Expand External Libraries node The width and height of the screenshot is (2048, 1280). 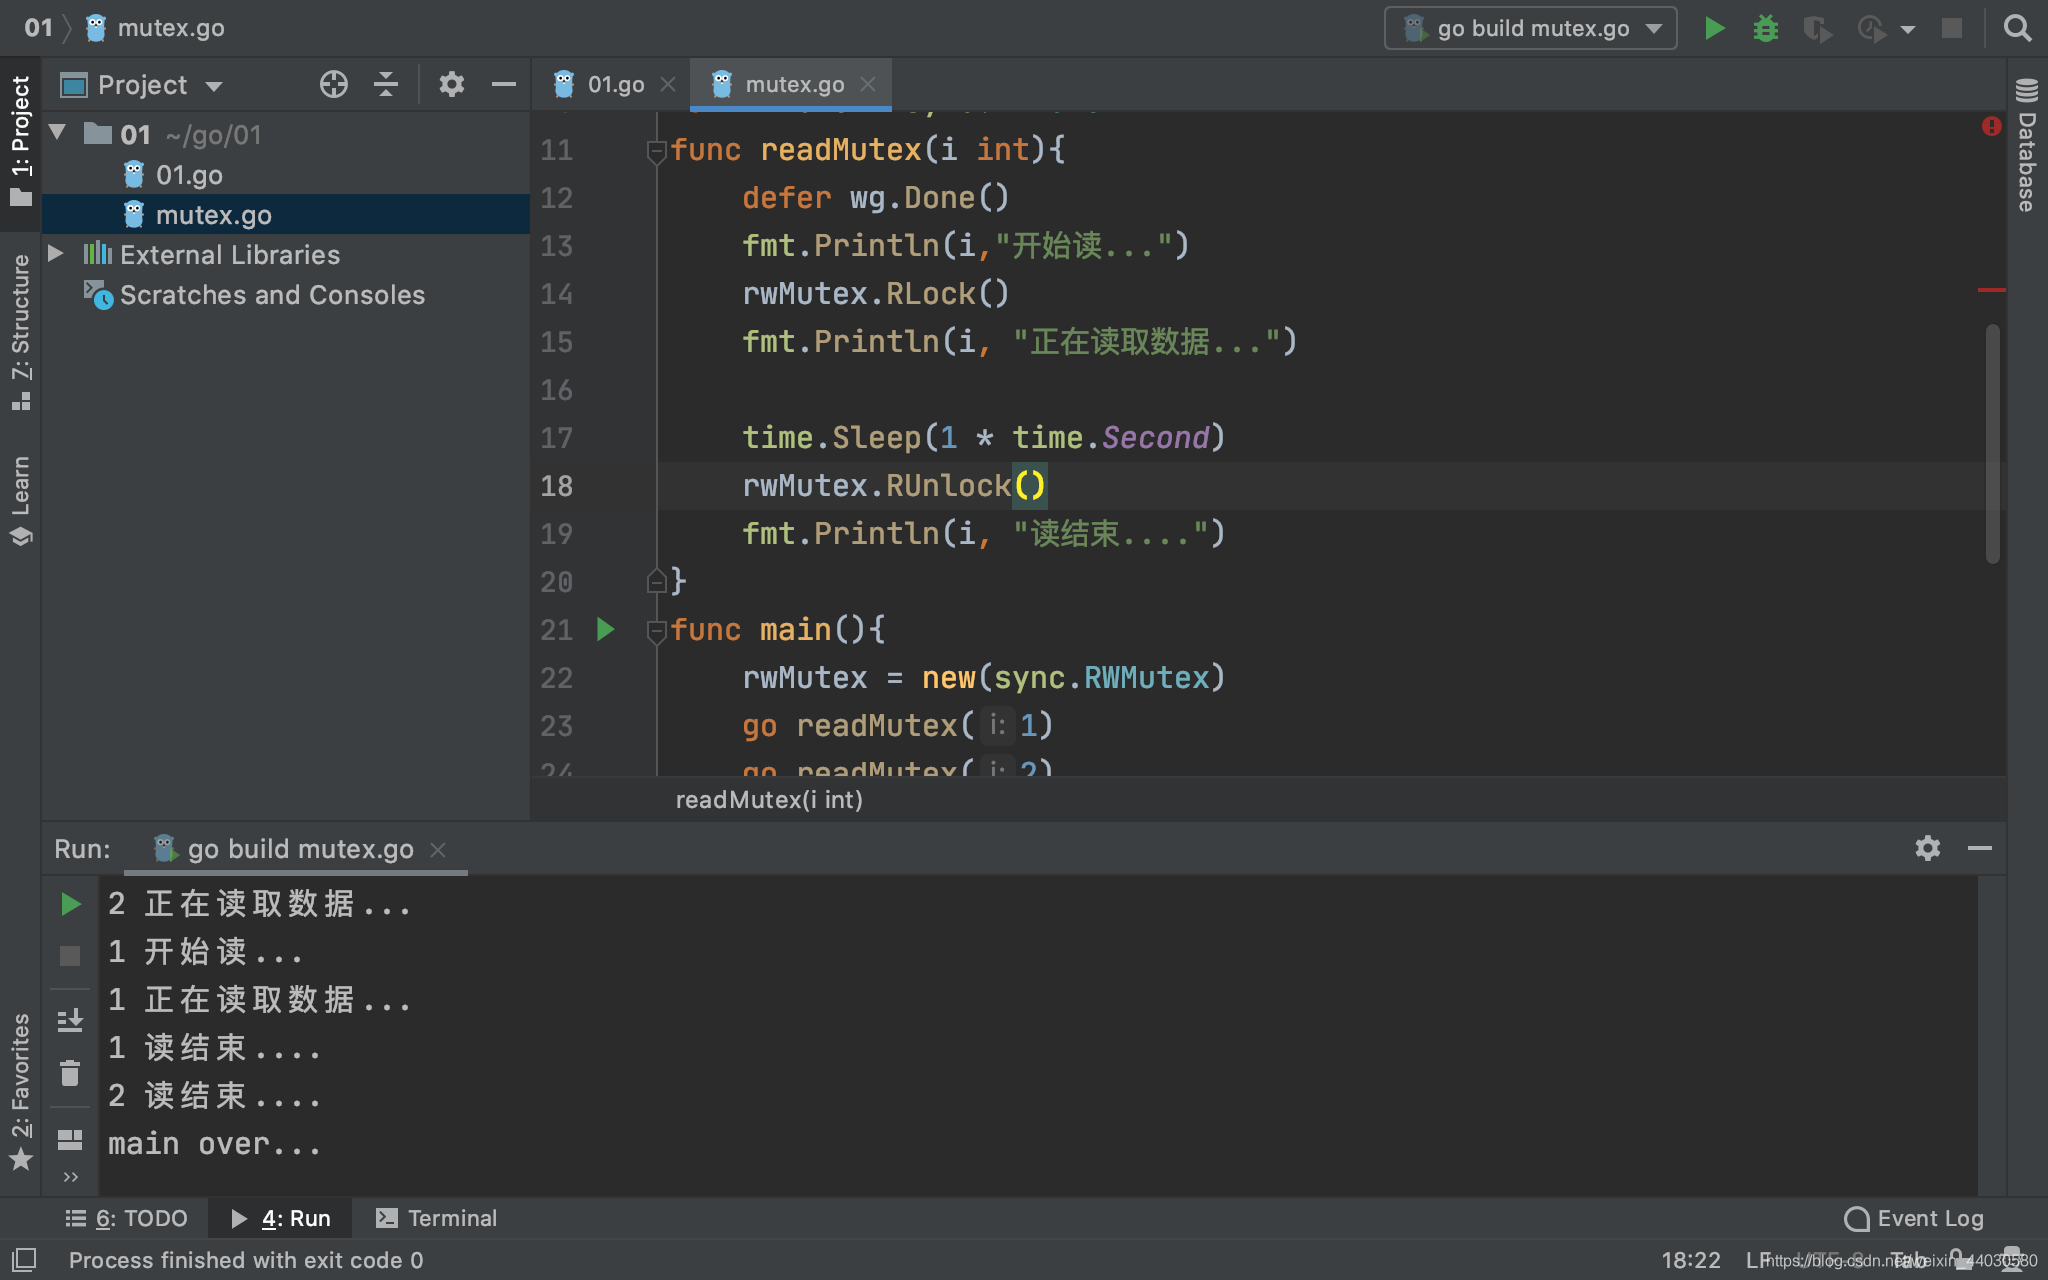[x=56, y=254]
